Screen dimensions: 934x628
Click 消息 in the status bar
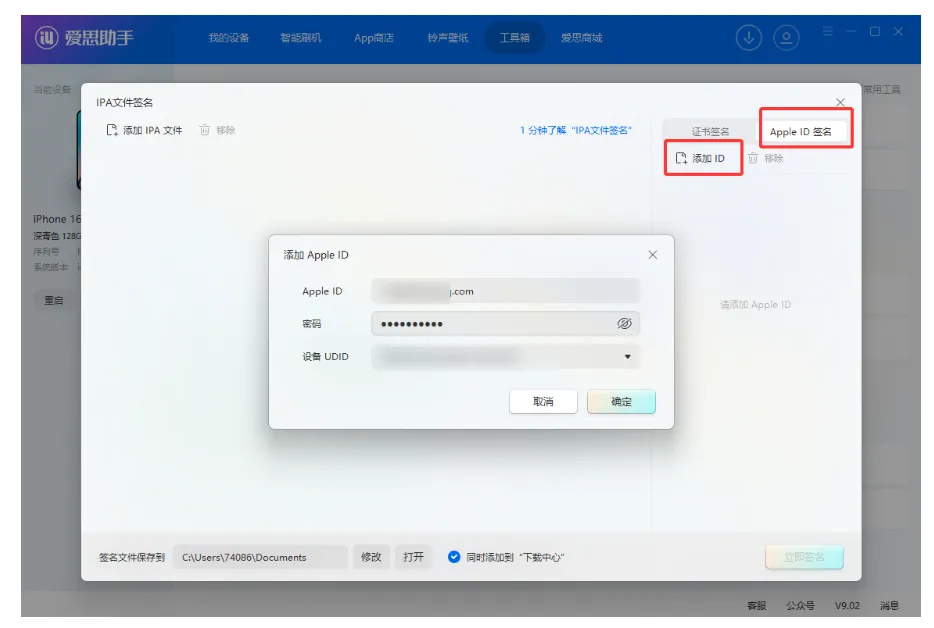[889, 605]
